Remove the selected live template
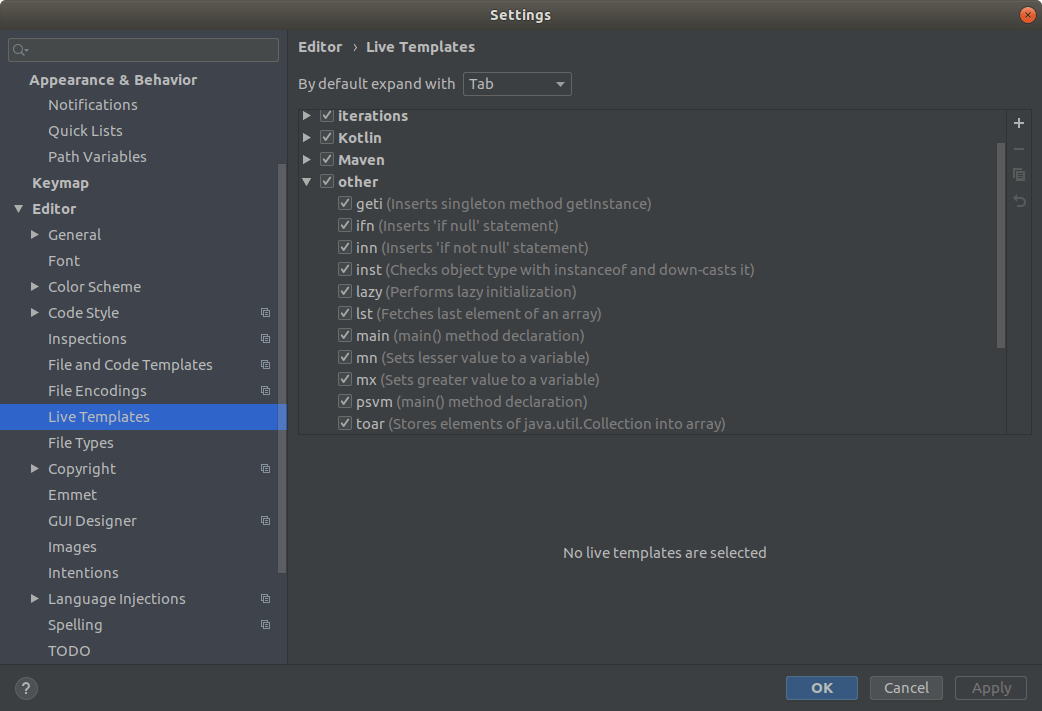Screen dimensions: 1042x711 coord(1018,148)
